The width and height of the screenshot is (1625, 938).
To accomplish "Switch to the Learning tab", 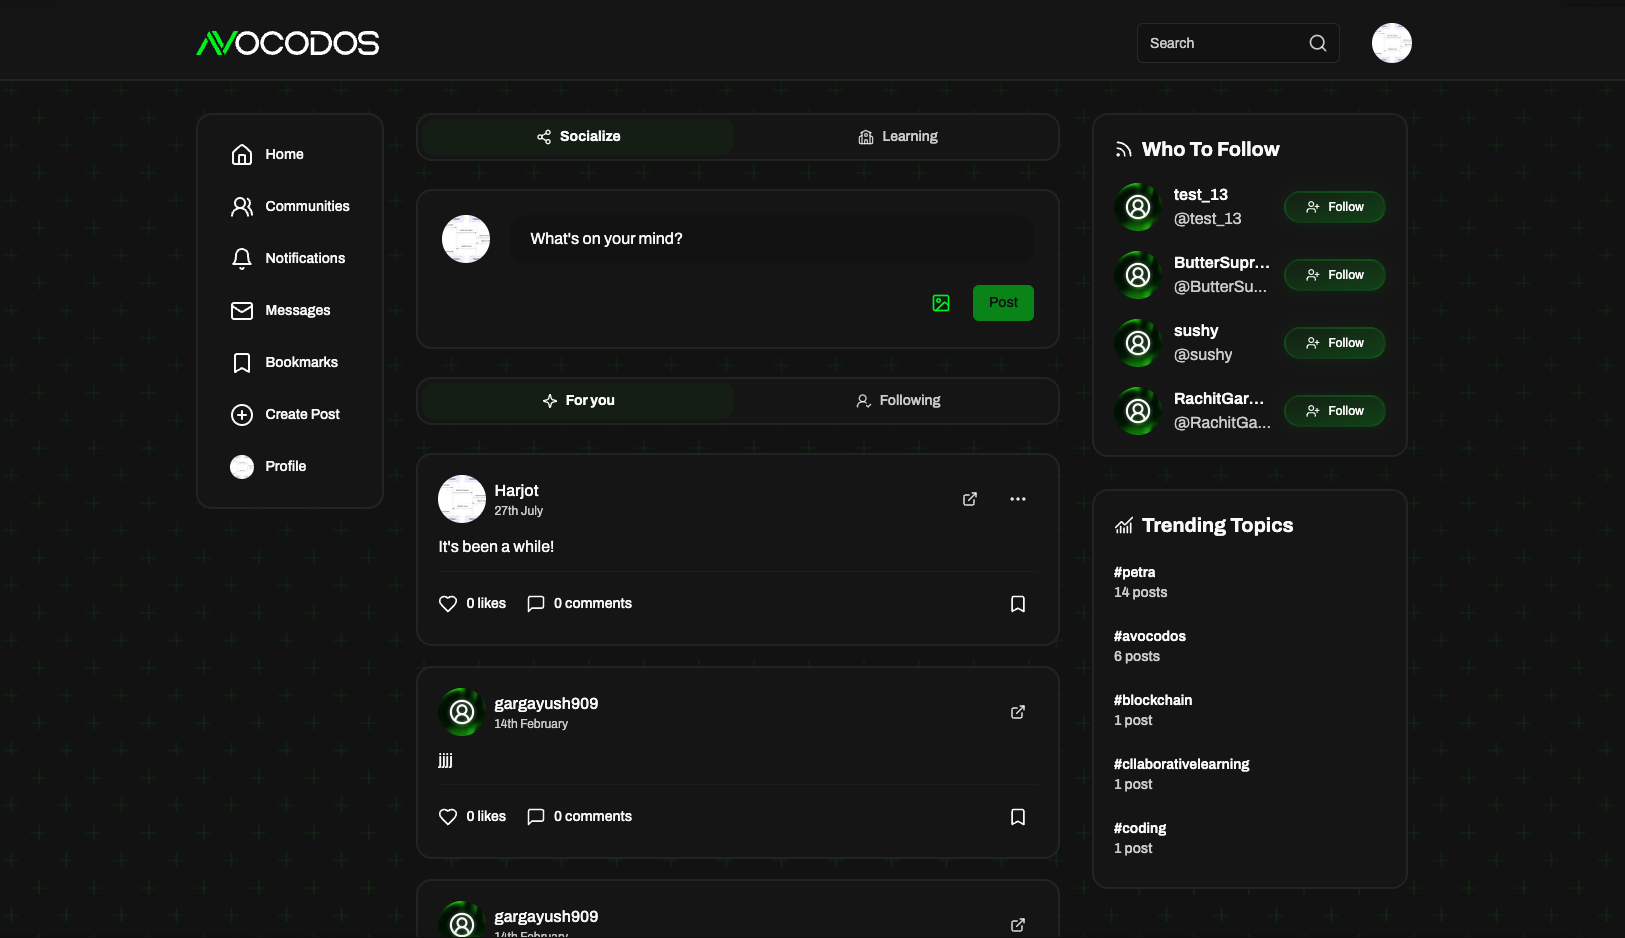I will [x=897, y=136].
